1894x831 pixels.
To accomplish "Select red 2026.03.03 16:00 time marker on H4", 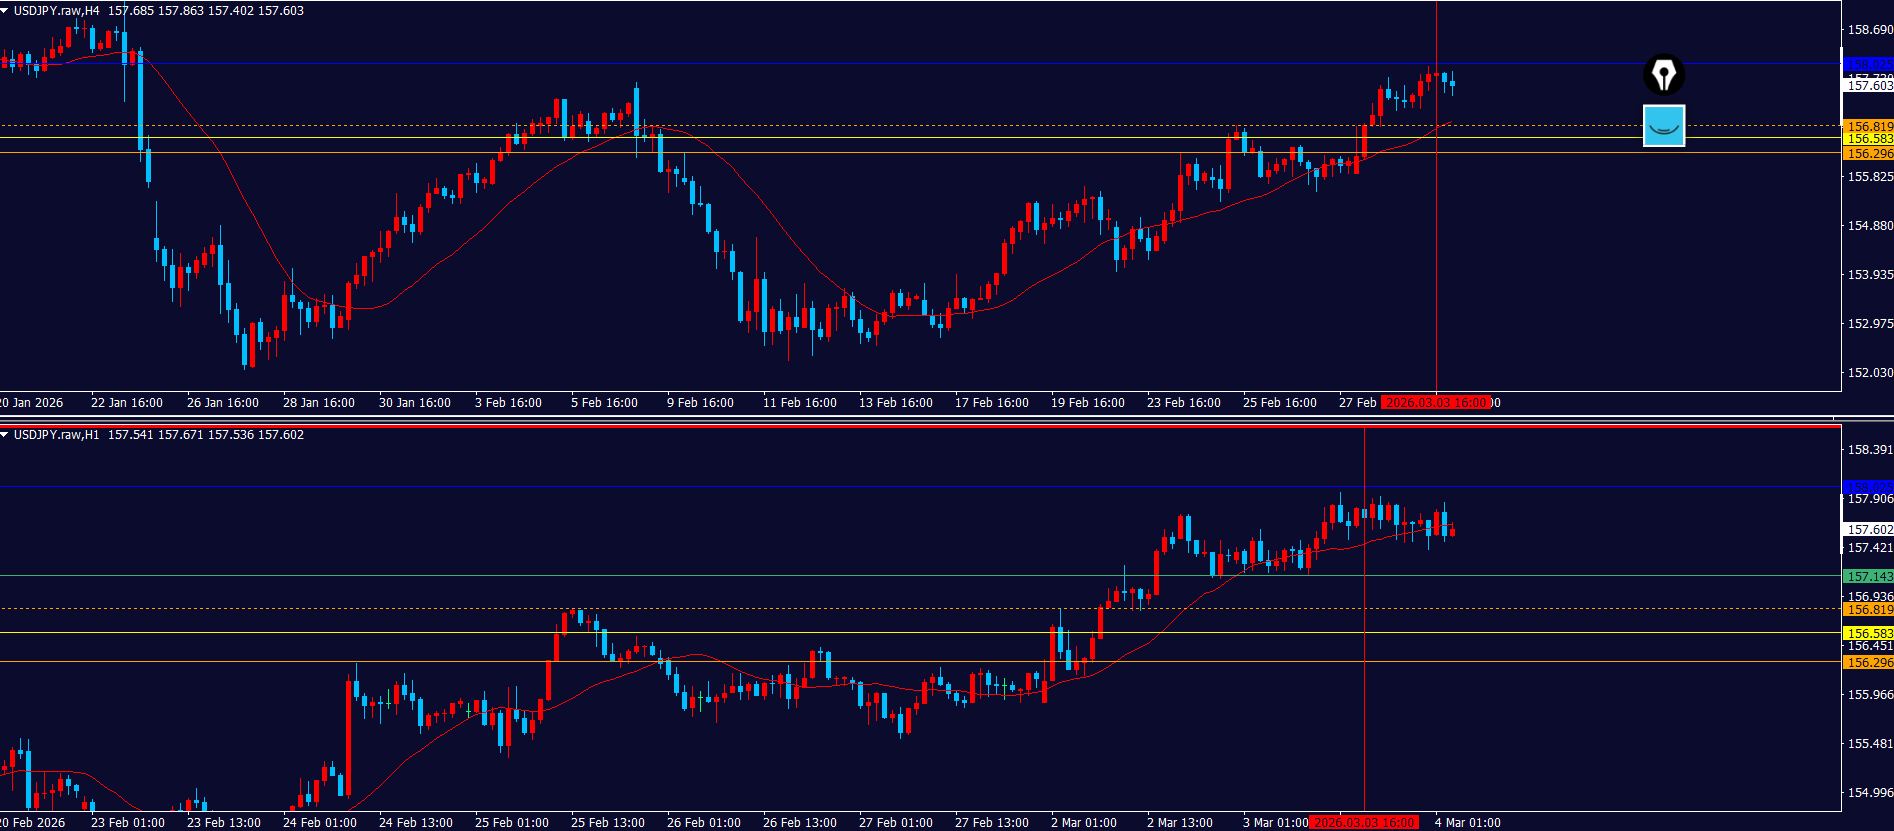I will point(1436,403).
